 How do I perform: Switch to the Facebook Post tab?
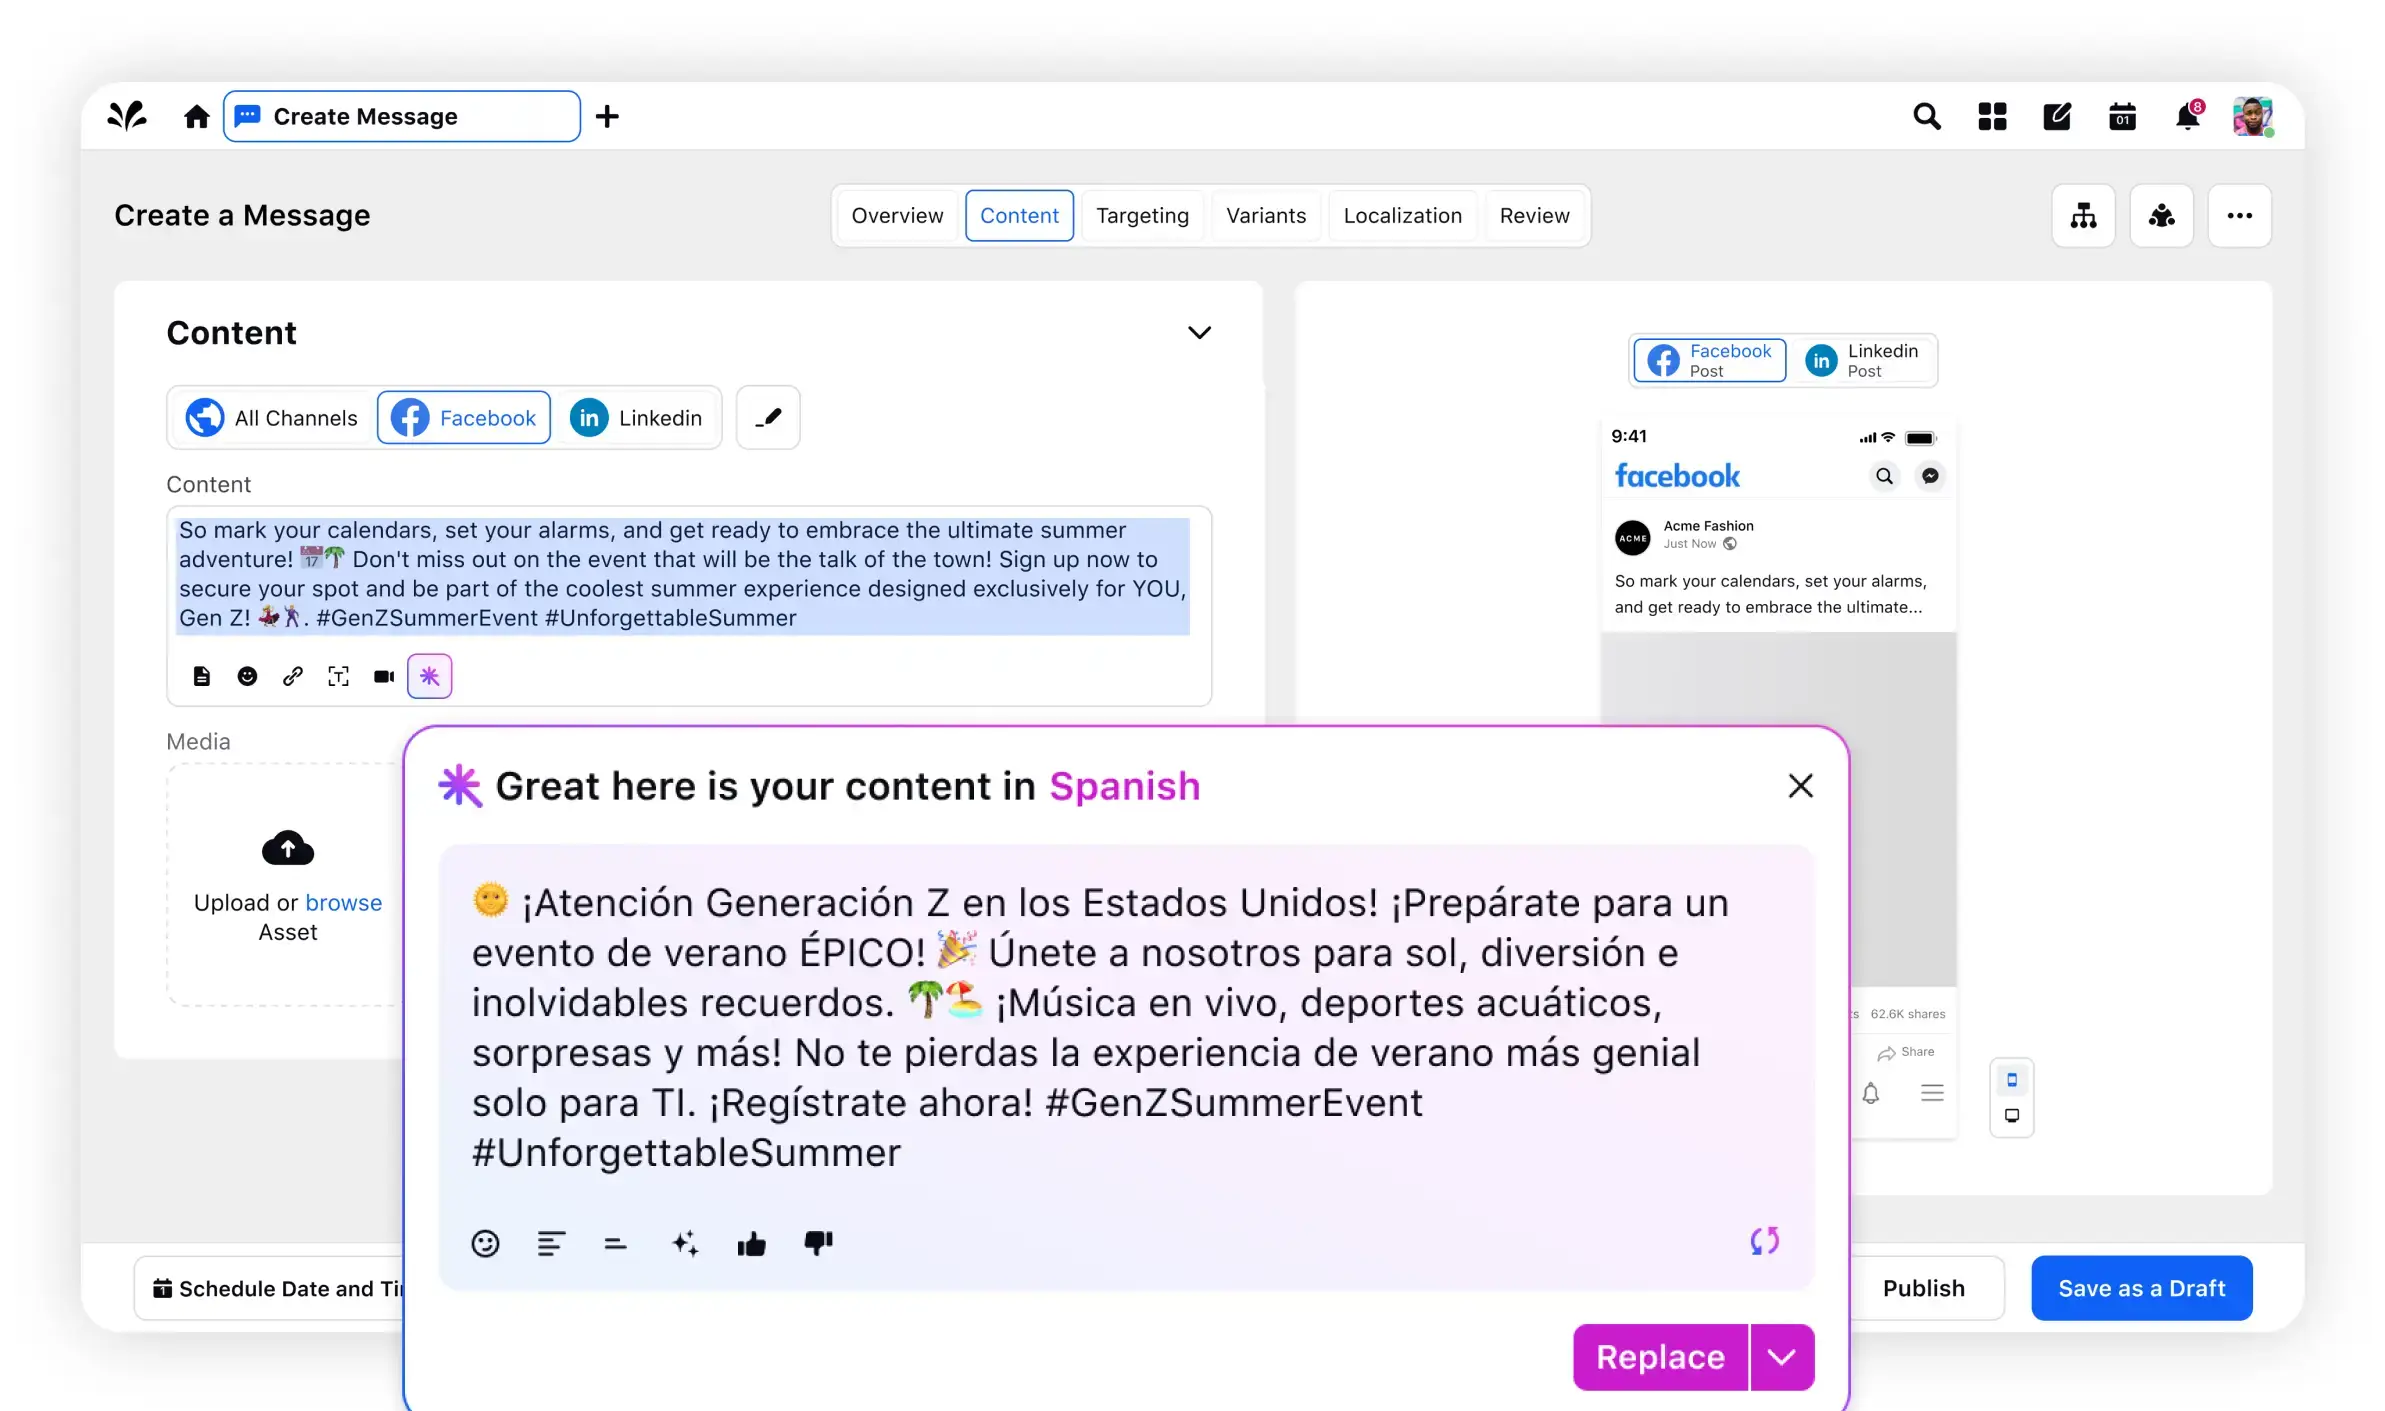click(x=1708, y=358)
